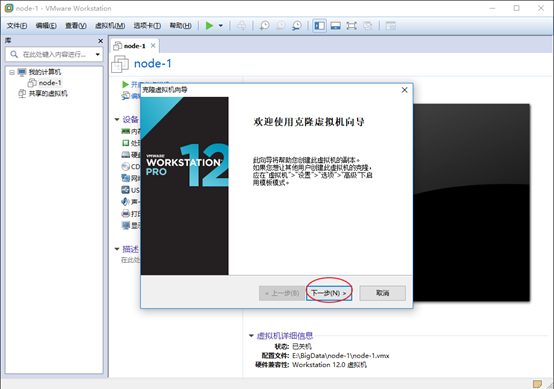Click the CD/DVD device icon
The image size is (554, 389).
(x=125, y=166)
